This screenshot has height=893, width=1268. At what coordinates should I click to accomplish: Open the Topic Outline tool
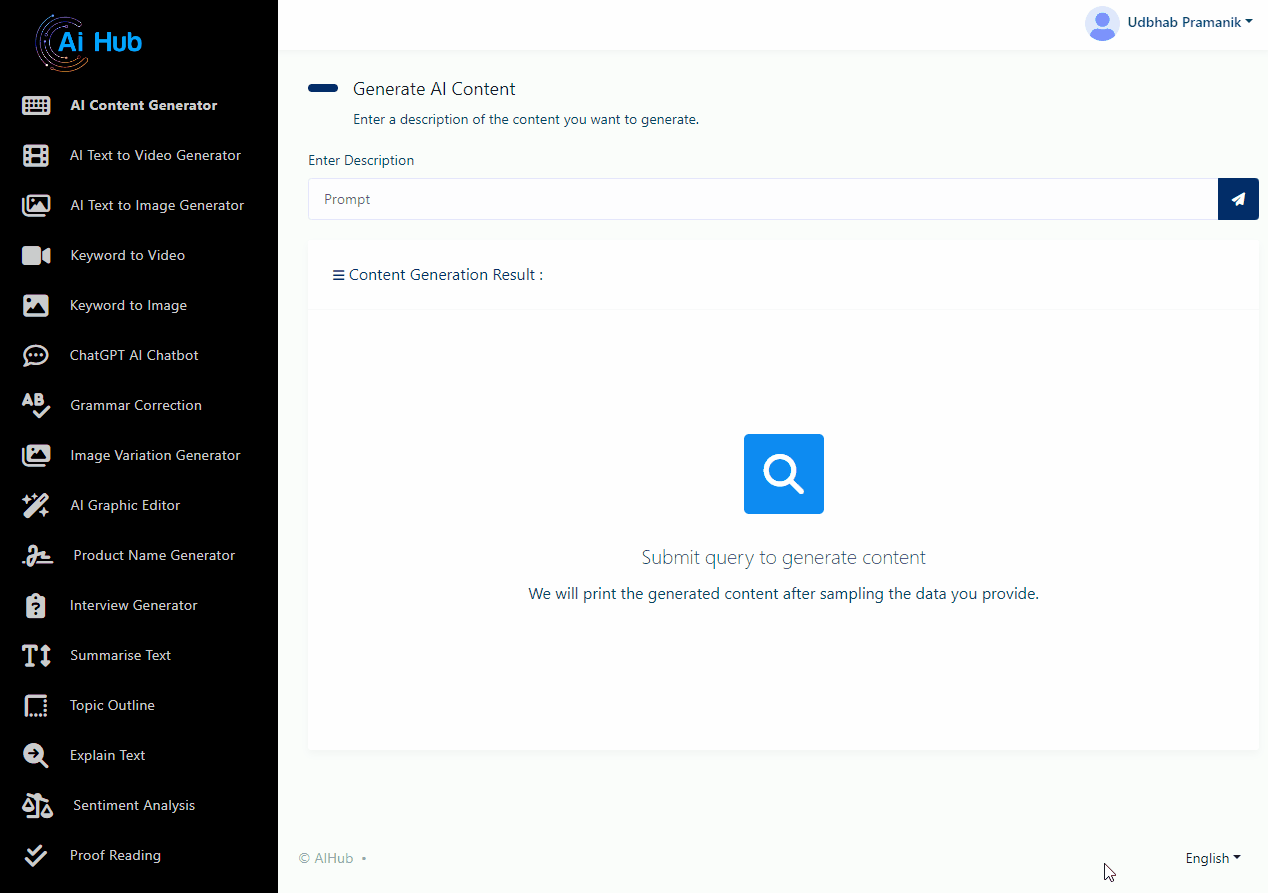112,705
